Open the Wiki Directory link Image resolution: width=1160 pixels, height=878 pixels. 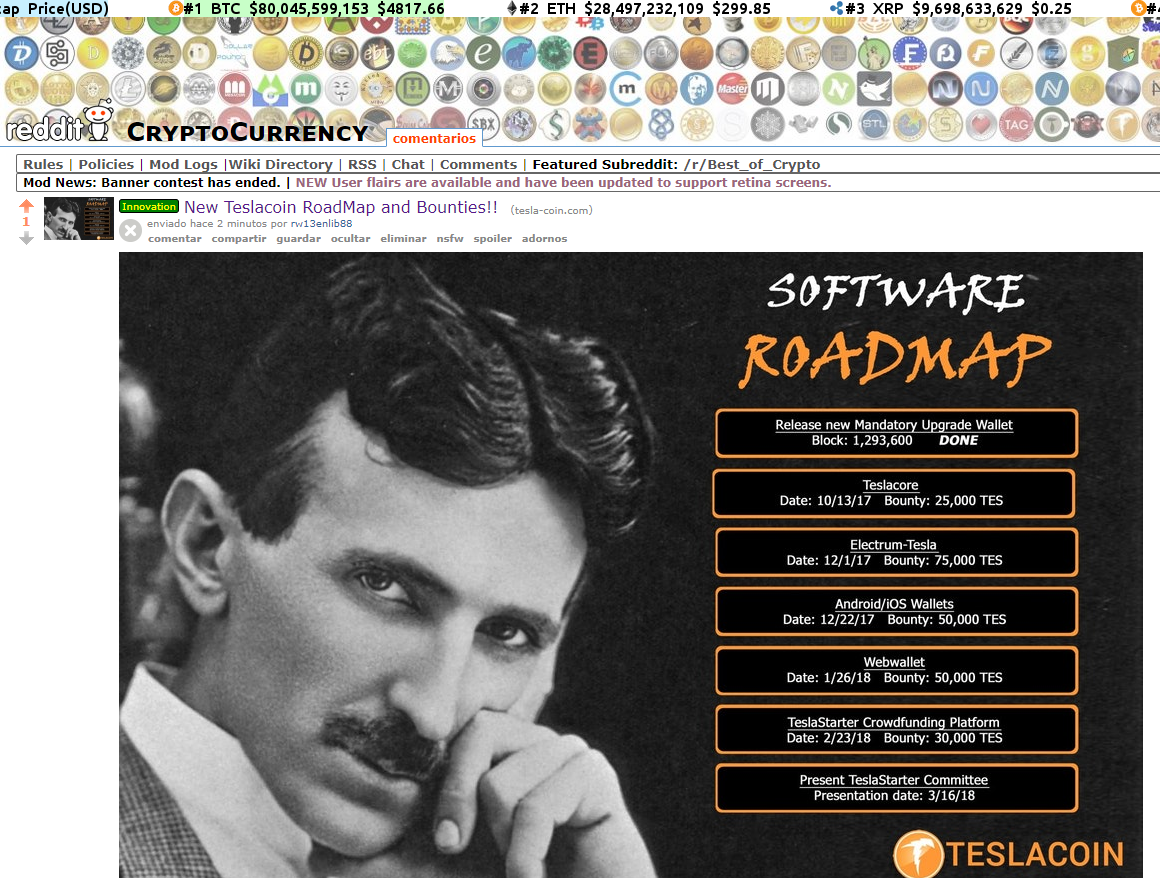tap(280, 164)
